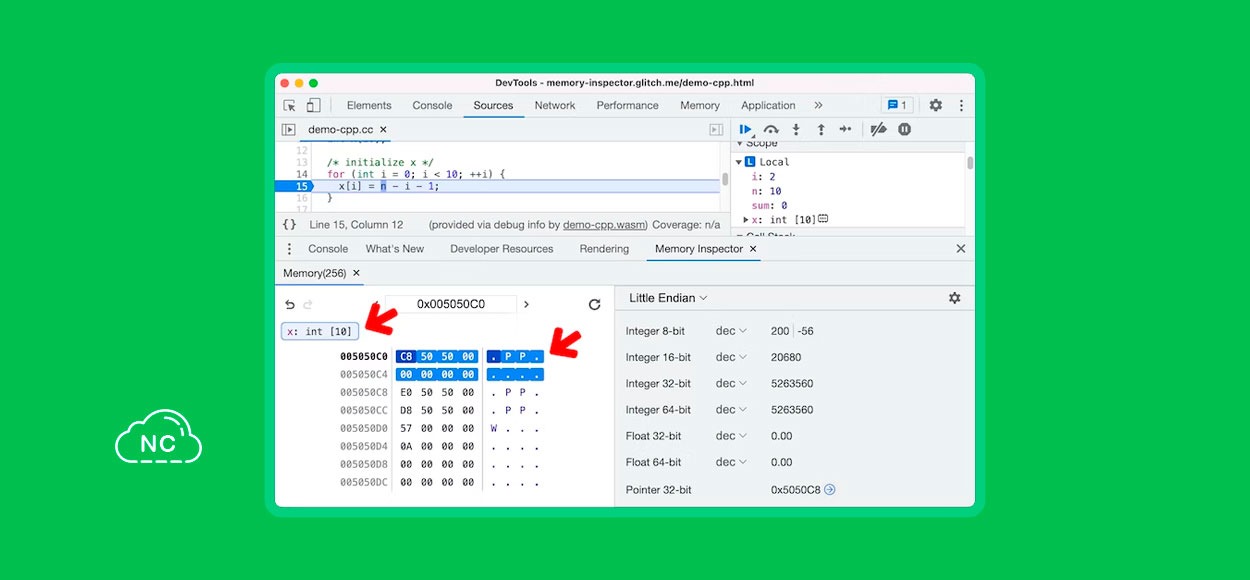Screen dimensions: 1250x580
Task: Jump to pointer address 0x5050C8 icon
Action: point(829,490)
